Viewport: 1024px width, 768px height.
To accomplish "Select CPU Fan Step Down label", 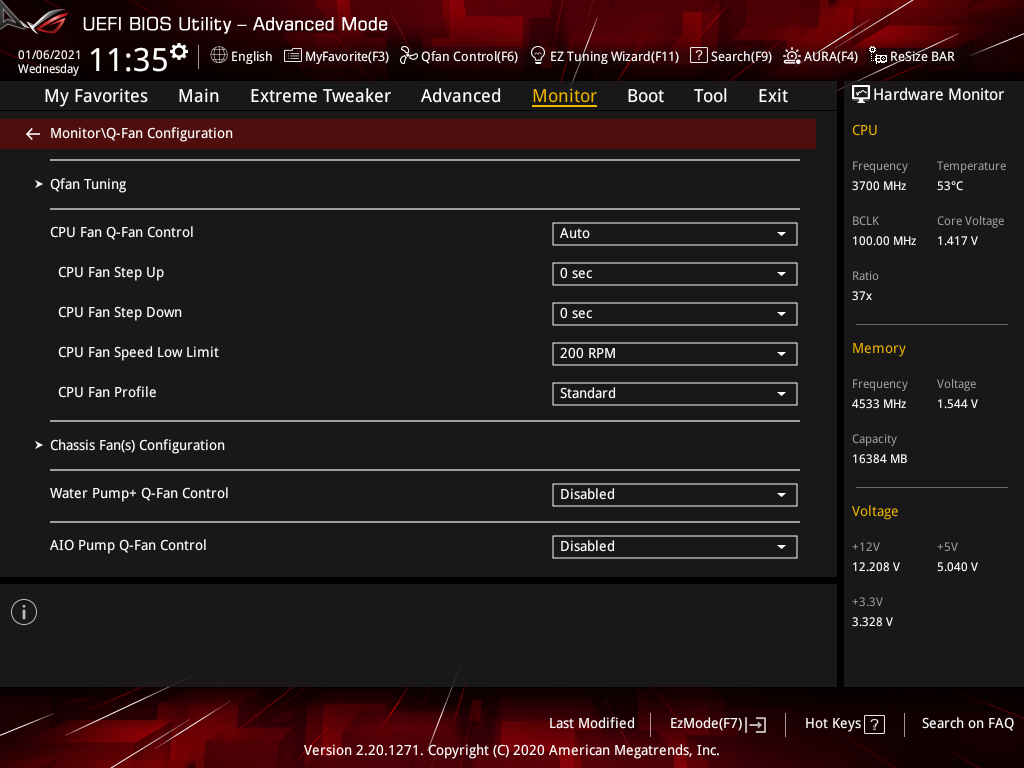I will coord(120,312).
